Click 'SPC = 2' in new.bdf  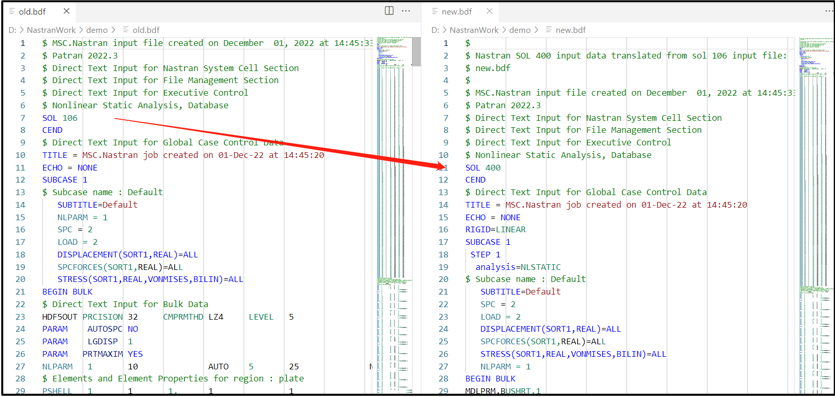click(498, 304)
